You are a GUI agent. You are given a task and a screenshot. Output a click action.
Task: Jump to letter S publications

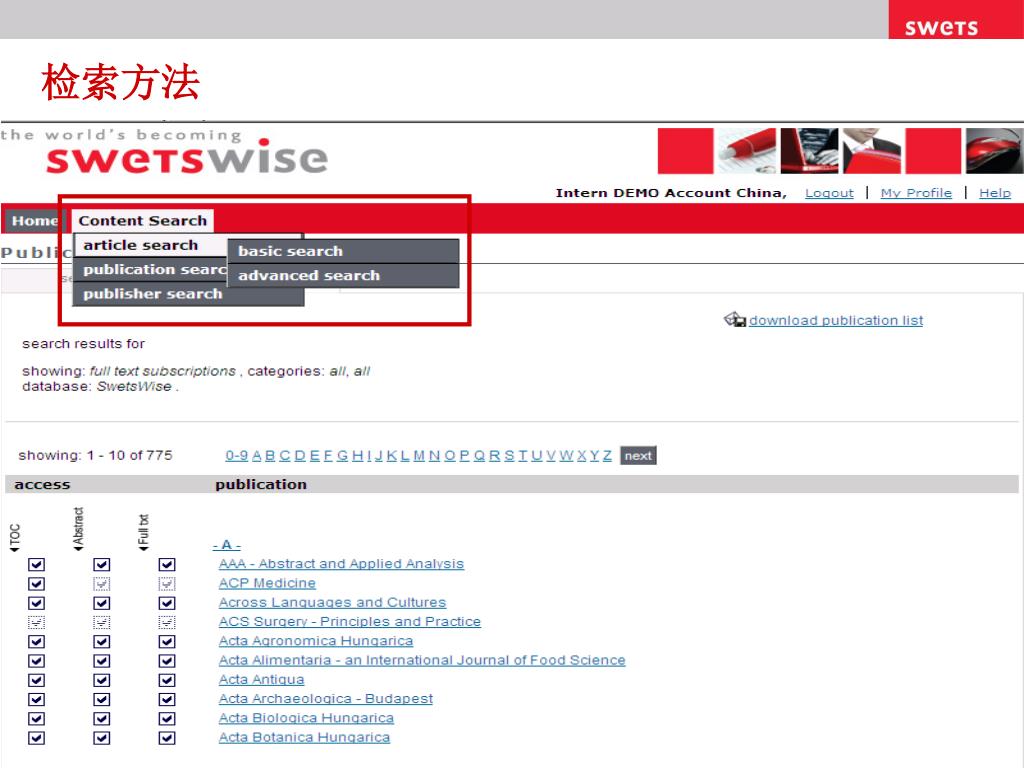(509, 455)
